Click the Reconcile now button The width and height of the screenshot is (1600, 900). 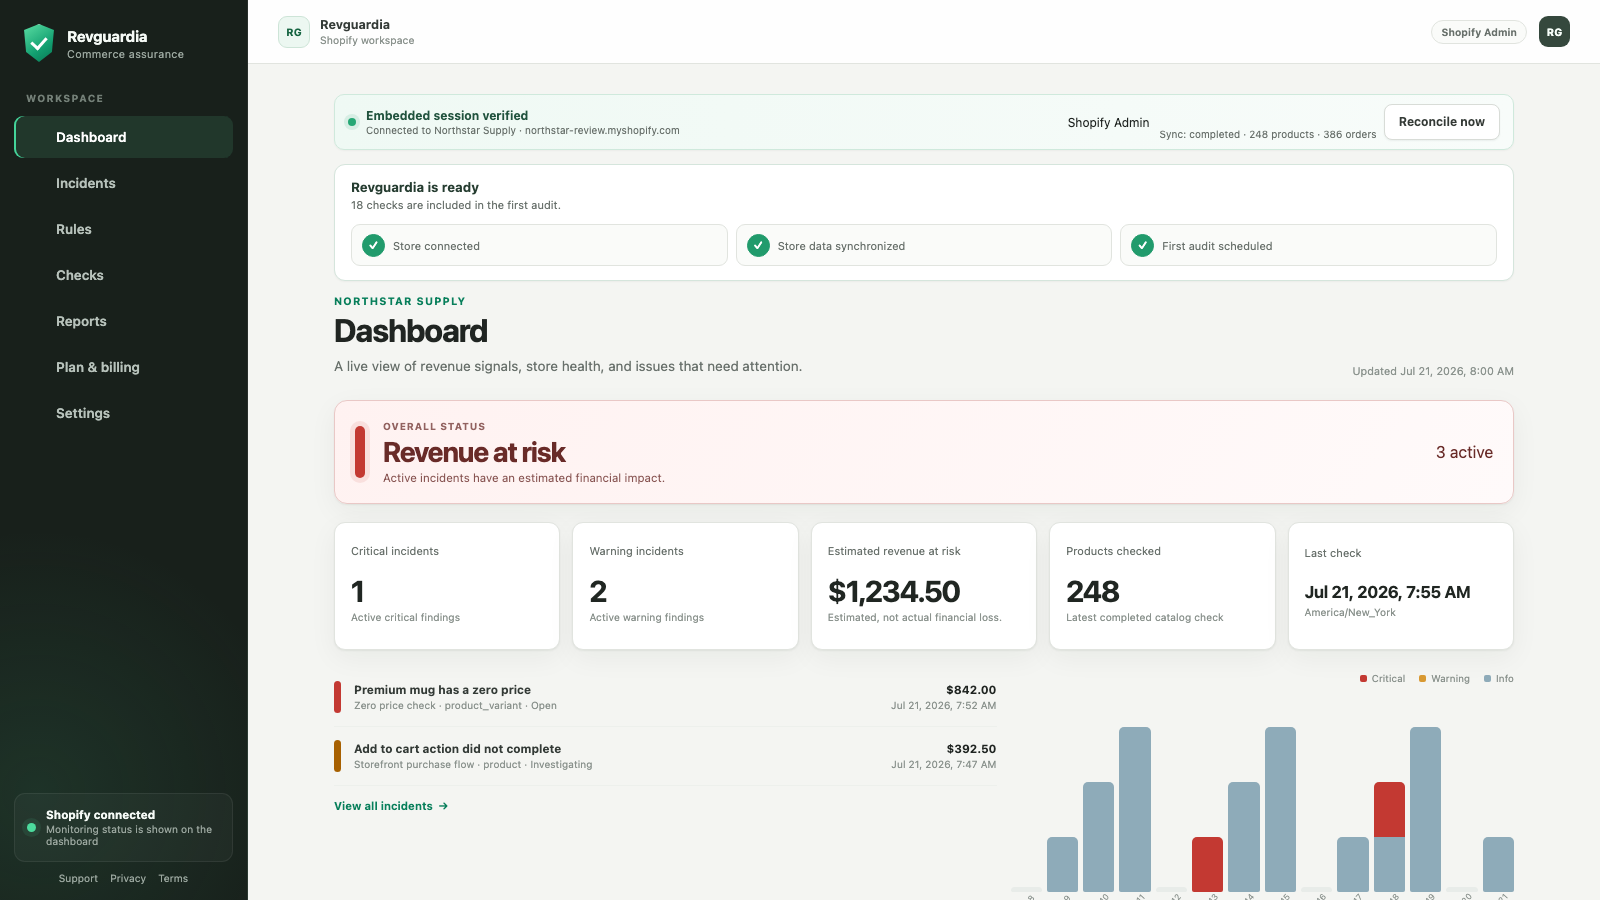tap(1441, 122)
